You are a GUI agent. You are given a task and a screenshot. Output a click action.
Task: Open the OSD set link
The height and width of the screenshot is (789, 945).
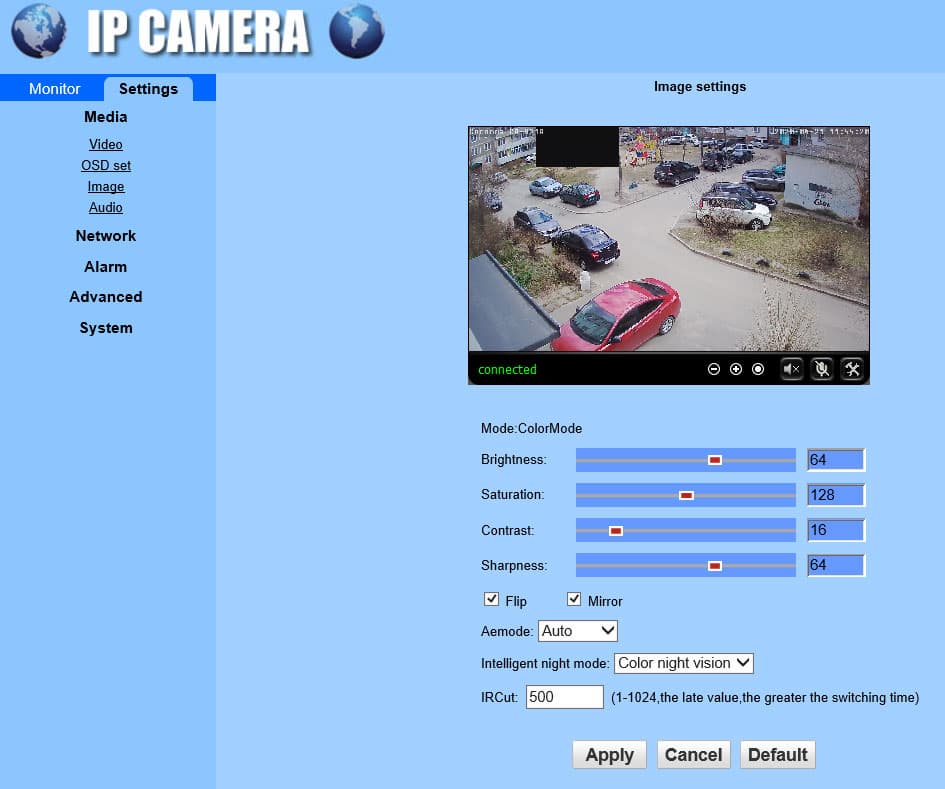106,165
